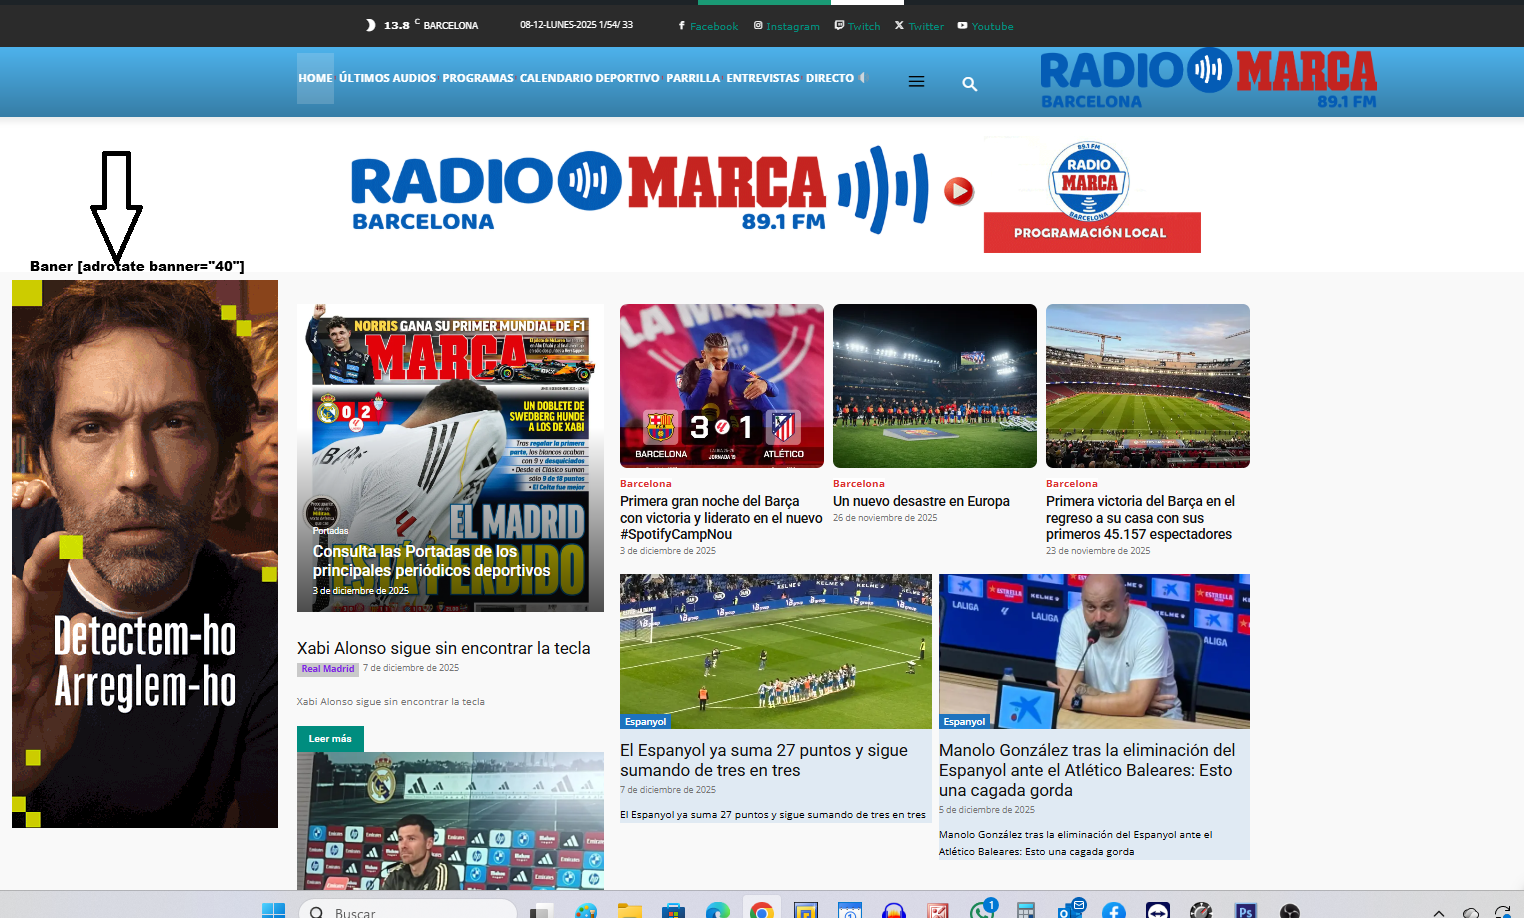The width and height of the screenshot is (1524, 918).
Task: Open the ÚLTIMOS AUDIOS menu item
Action: coord(387,78)
